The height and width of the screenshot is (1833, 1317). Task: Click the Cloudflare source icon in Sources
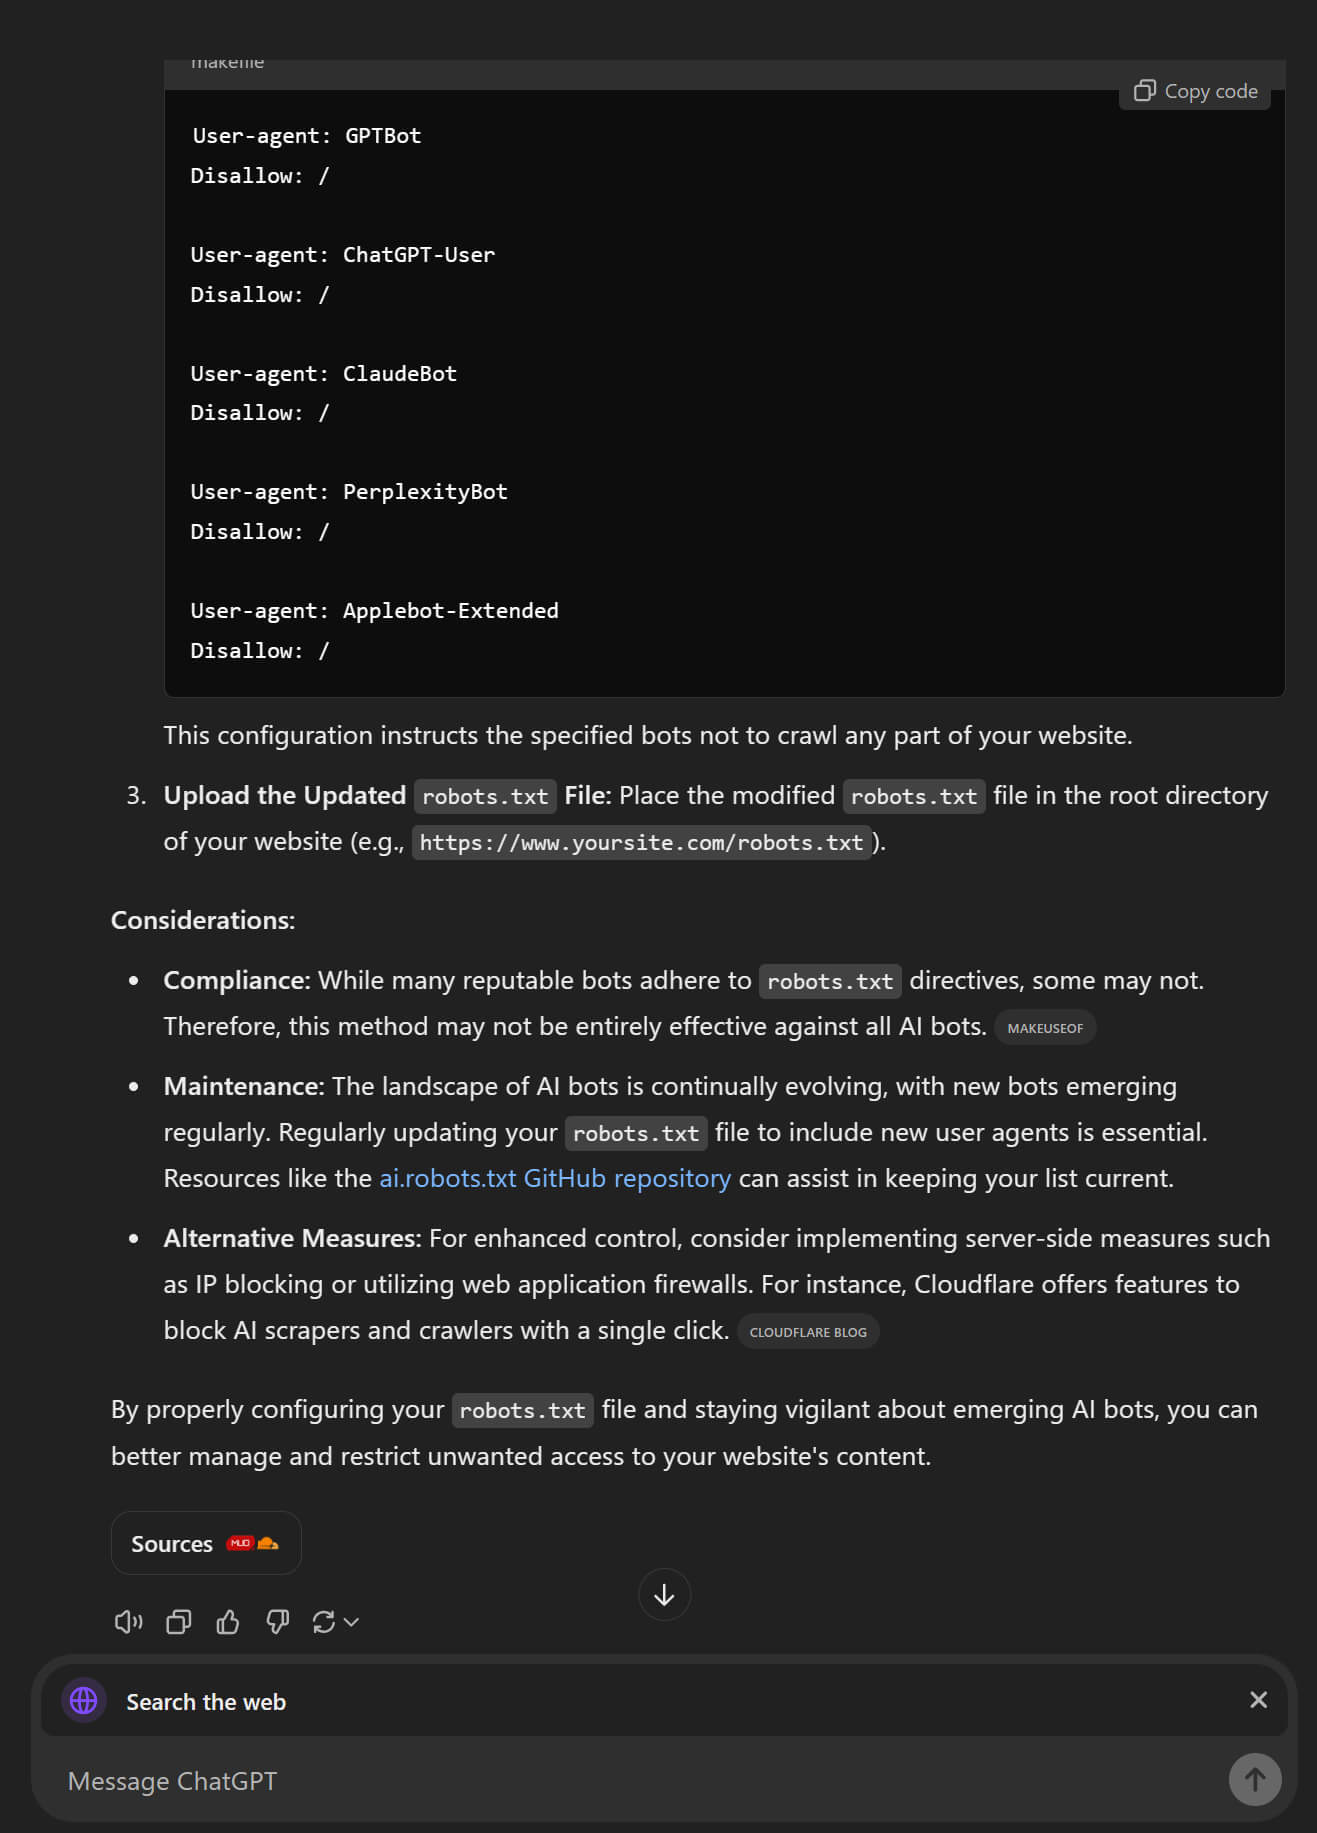point(268,1543)
